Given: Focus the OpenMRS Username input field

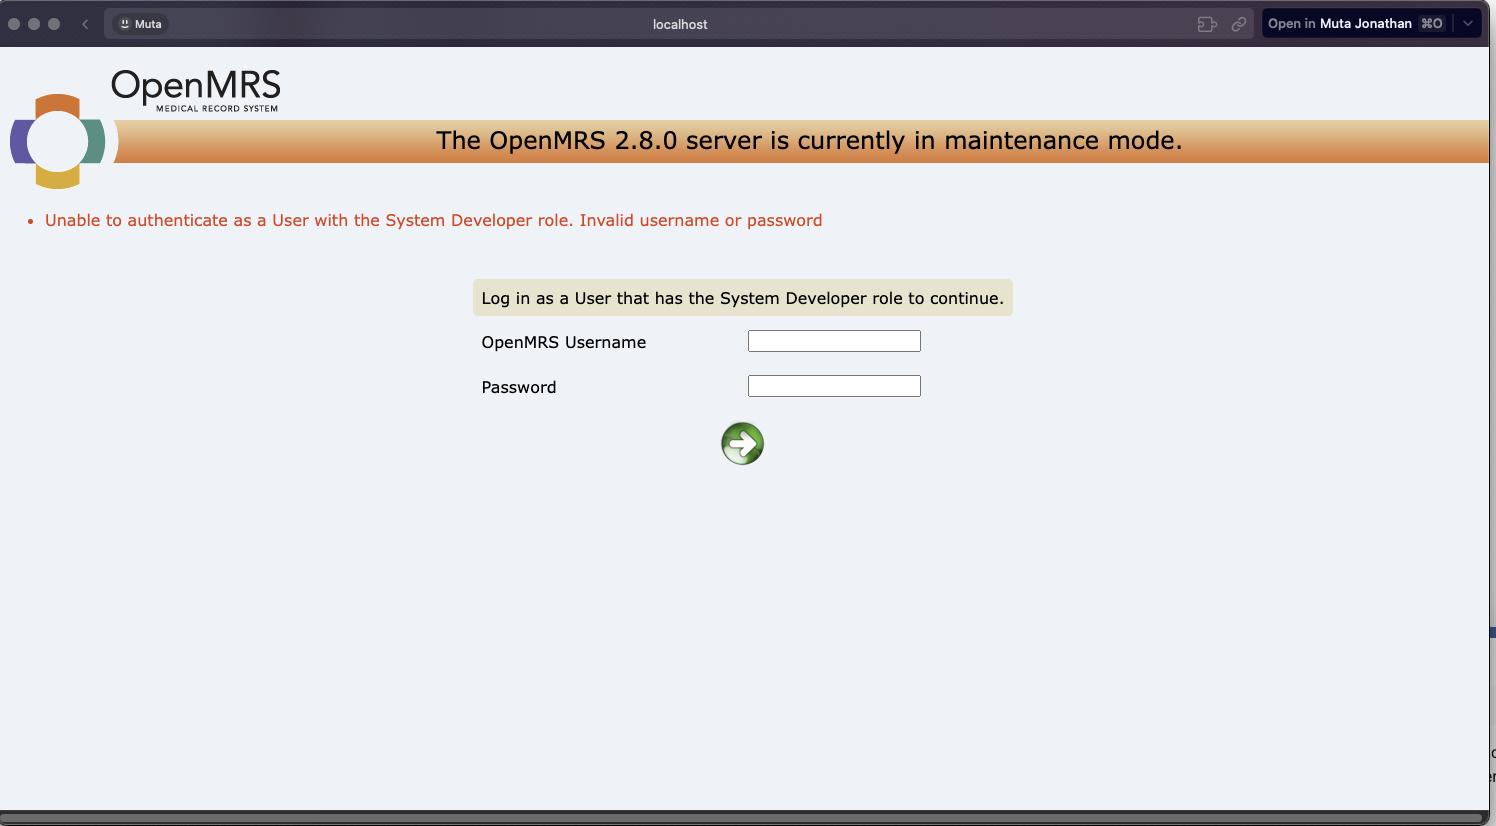Looking at the screenshot, I should 834,341.
